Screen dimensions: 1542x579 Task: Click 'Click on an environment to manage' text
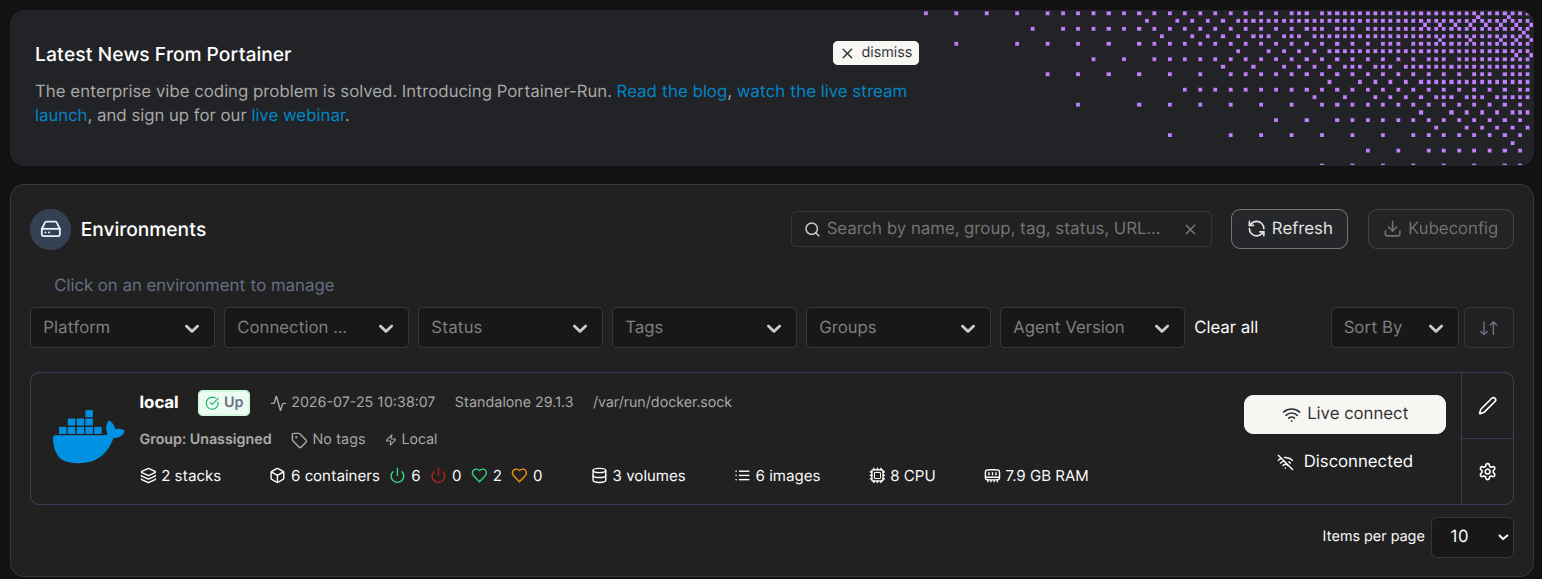click(x=194, y=285)
